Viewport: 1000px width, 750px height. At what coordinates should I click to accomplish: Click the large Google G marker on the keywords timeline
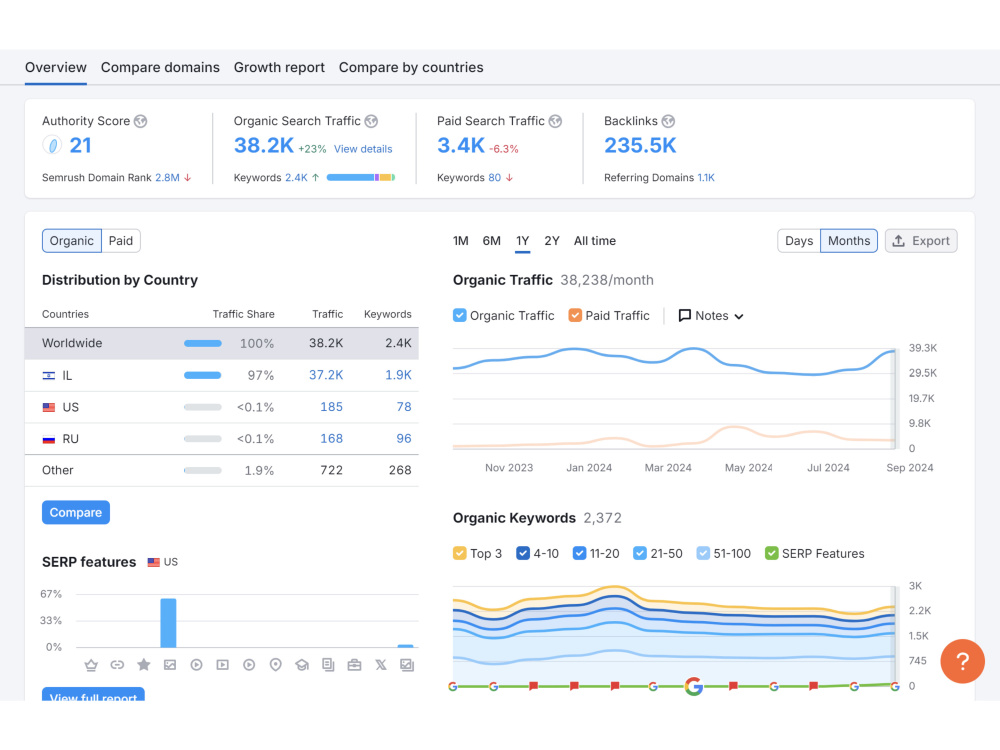(693, 686)
